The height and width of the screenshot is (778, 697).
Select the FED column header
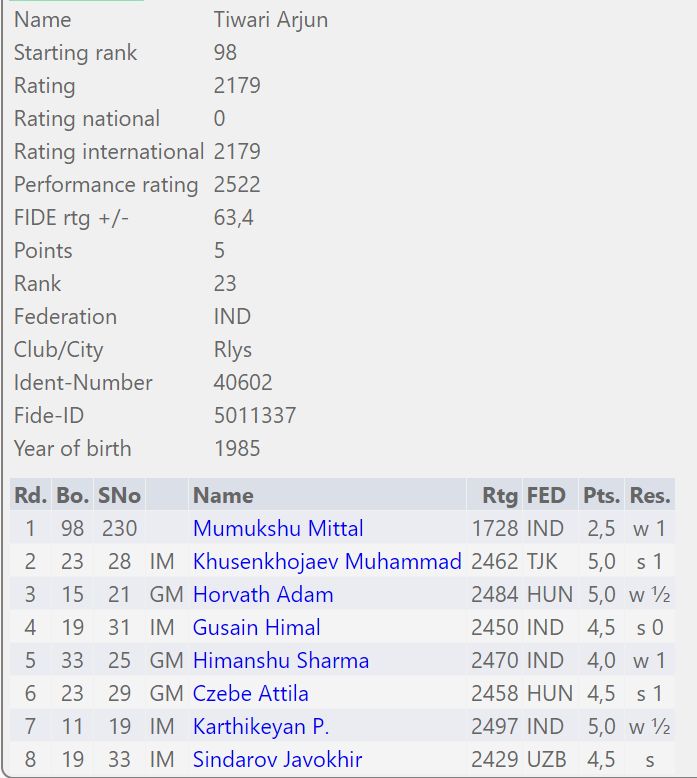(546, 495)
